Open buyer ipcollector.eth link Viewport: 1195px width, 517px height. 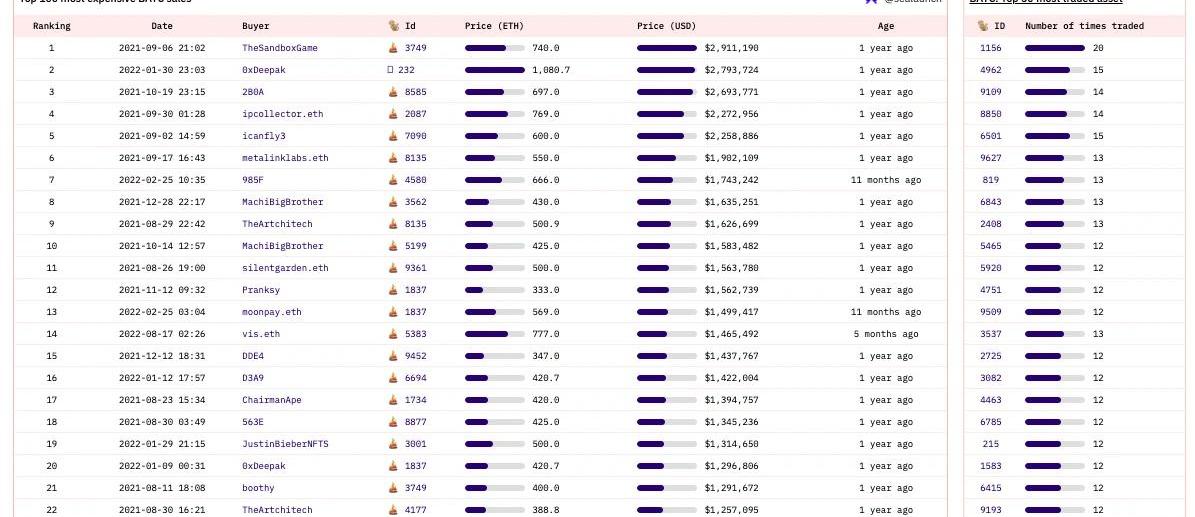click(283, 114)
